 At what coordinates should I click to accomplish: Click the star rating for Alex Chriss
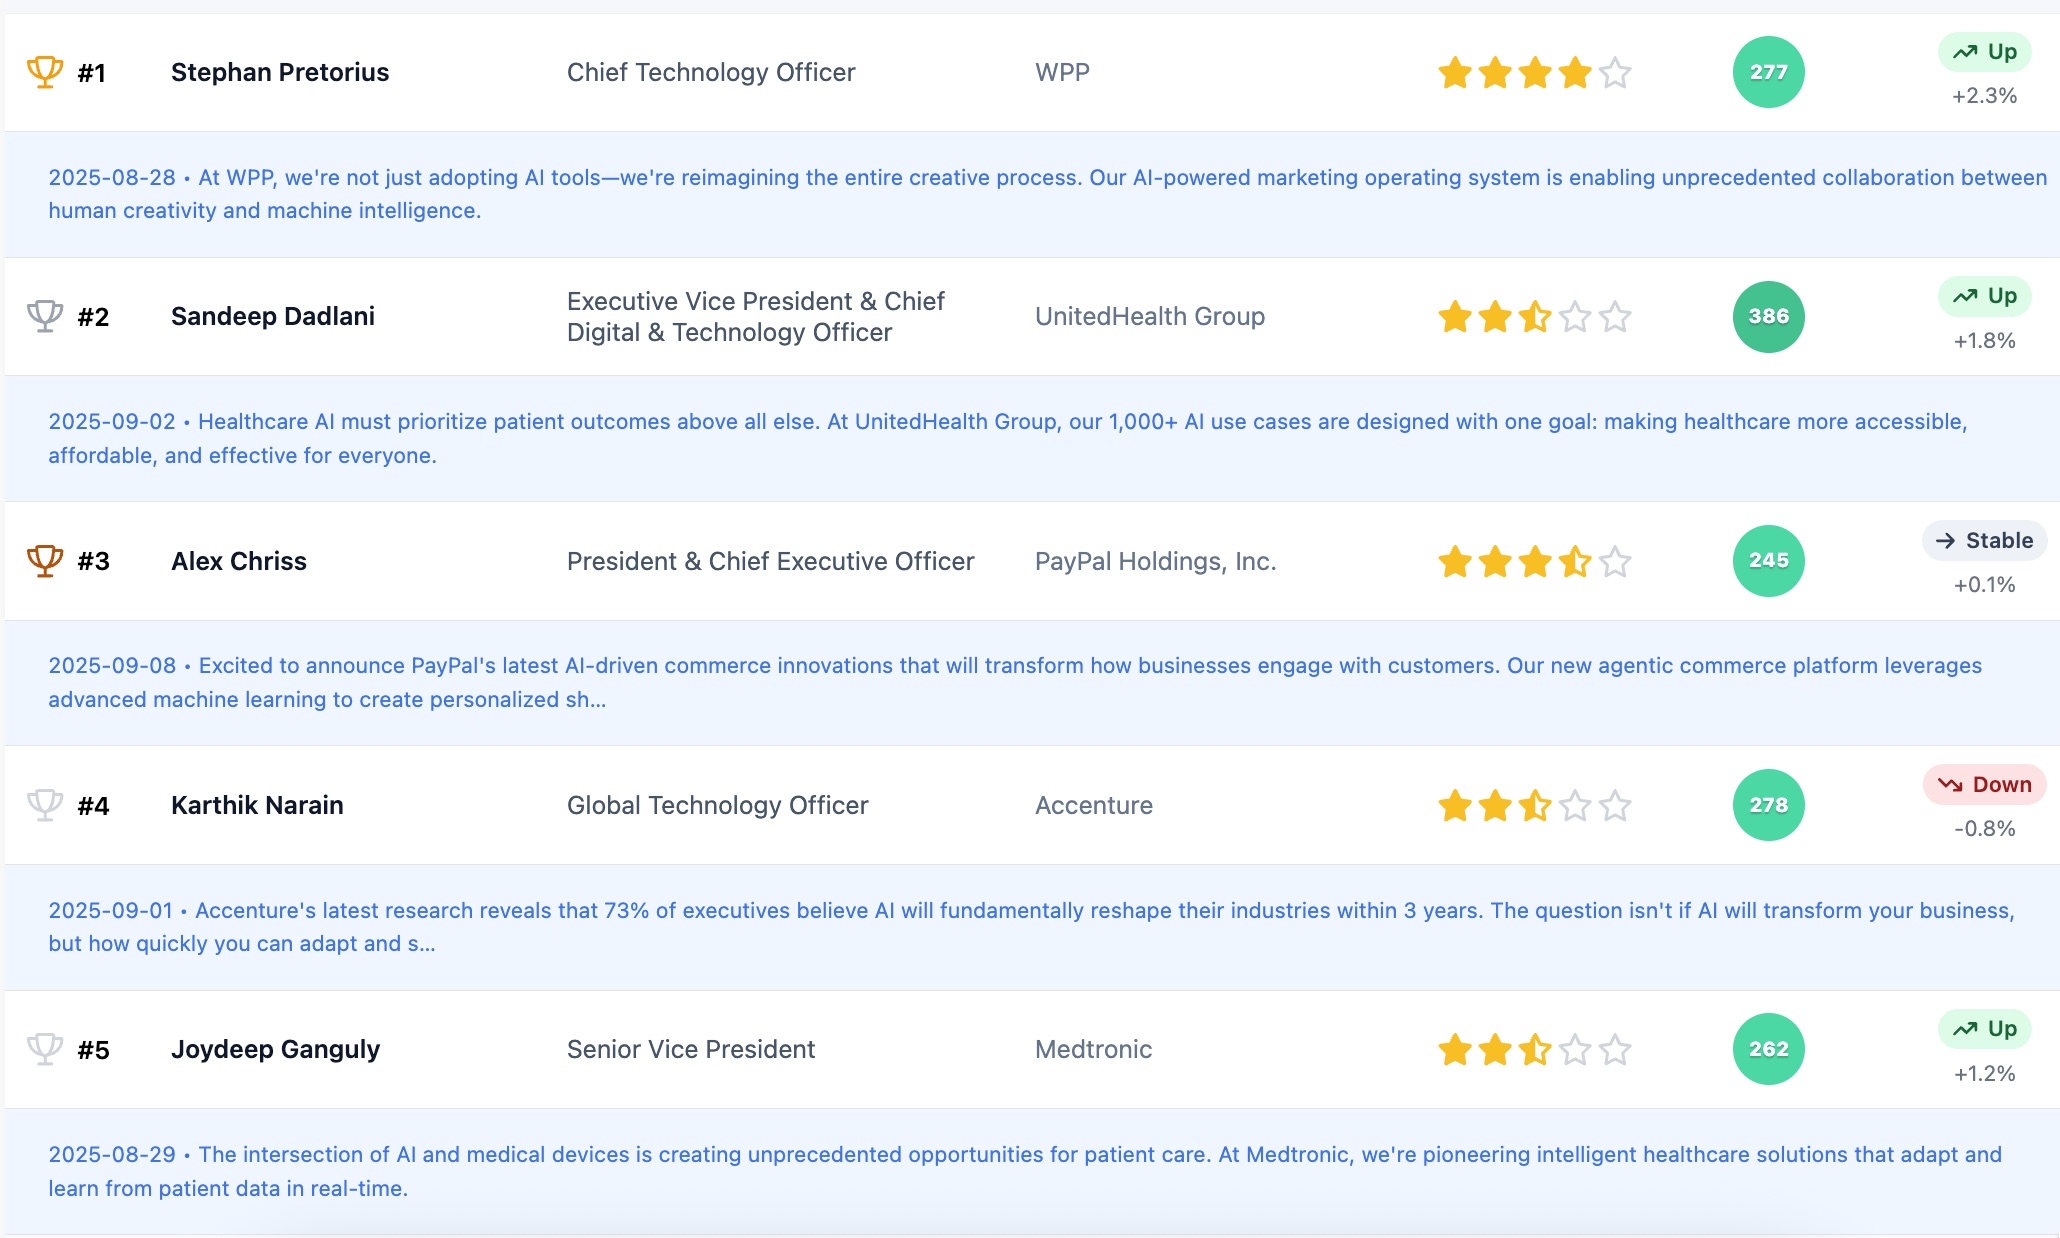(1534, 562)
